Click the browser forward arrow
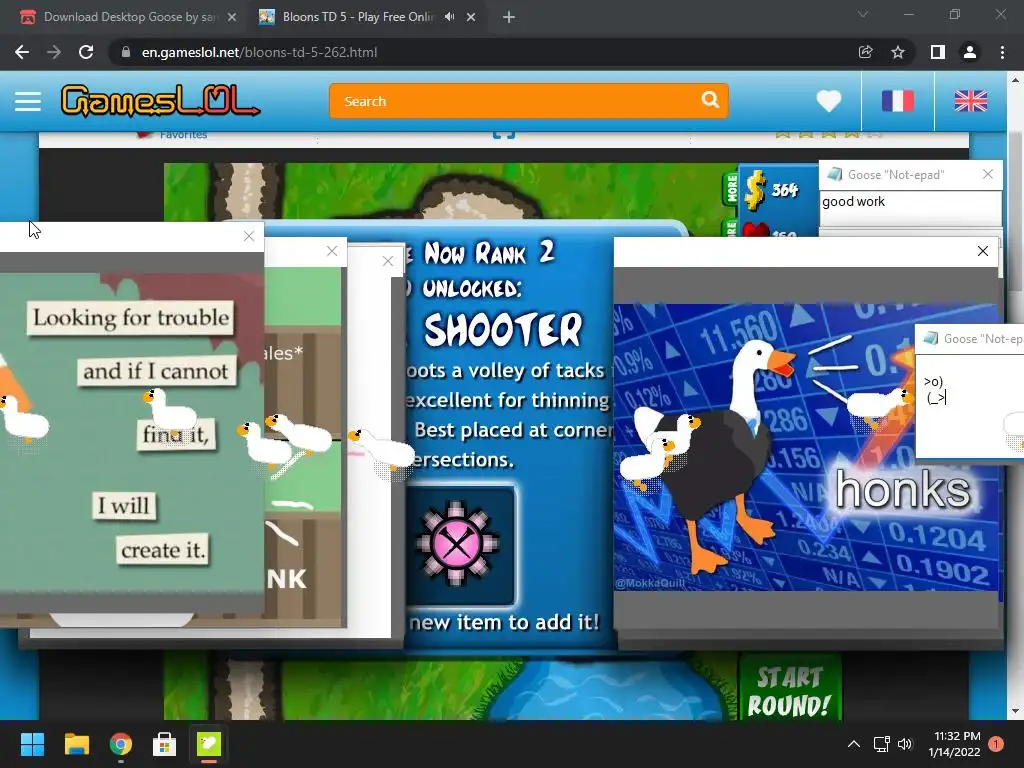This screenshot has height=768, width=1024. coord(54,52)
